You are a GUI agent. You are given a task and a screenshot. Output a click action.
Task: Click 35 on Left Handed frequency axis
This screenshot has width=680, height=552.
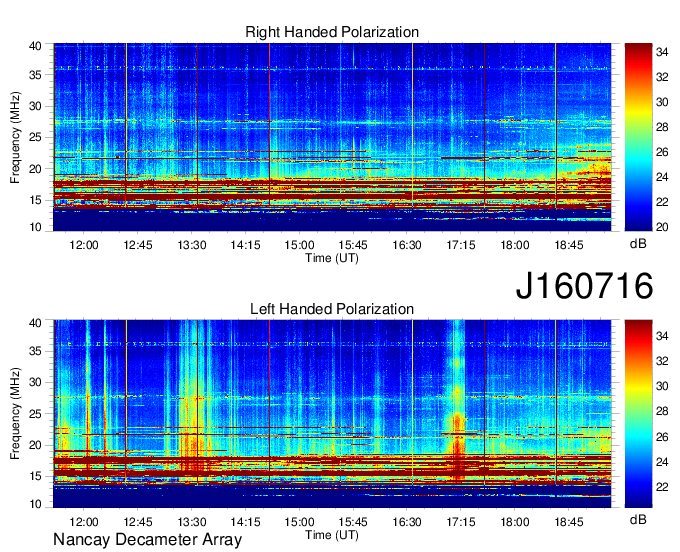pos(35,351)
